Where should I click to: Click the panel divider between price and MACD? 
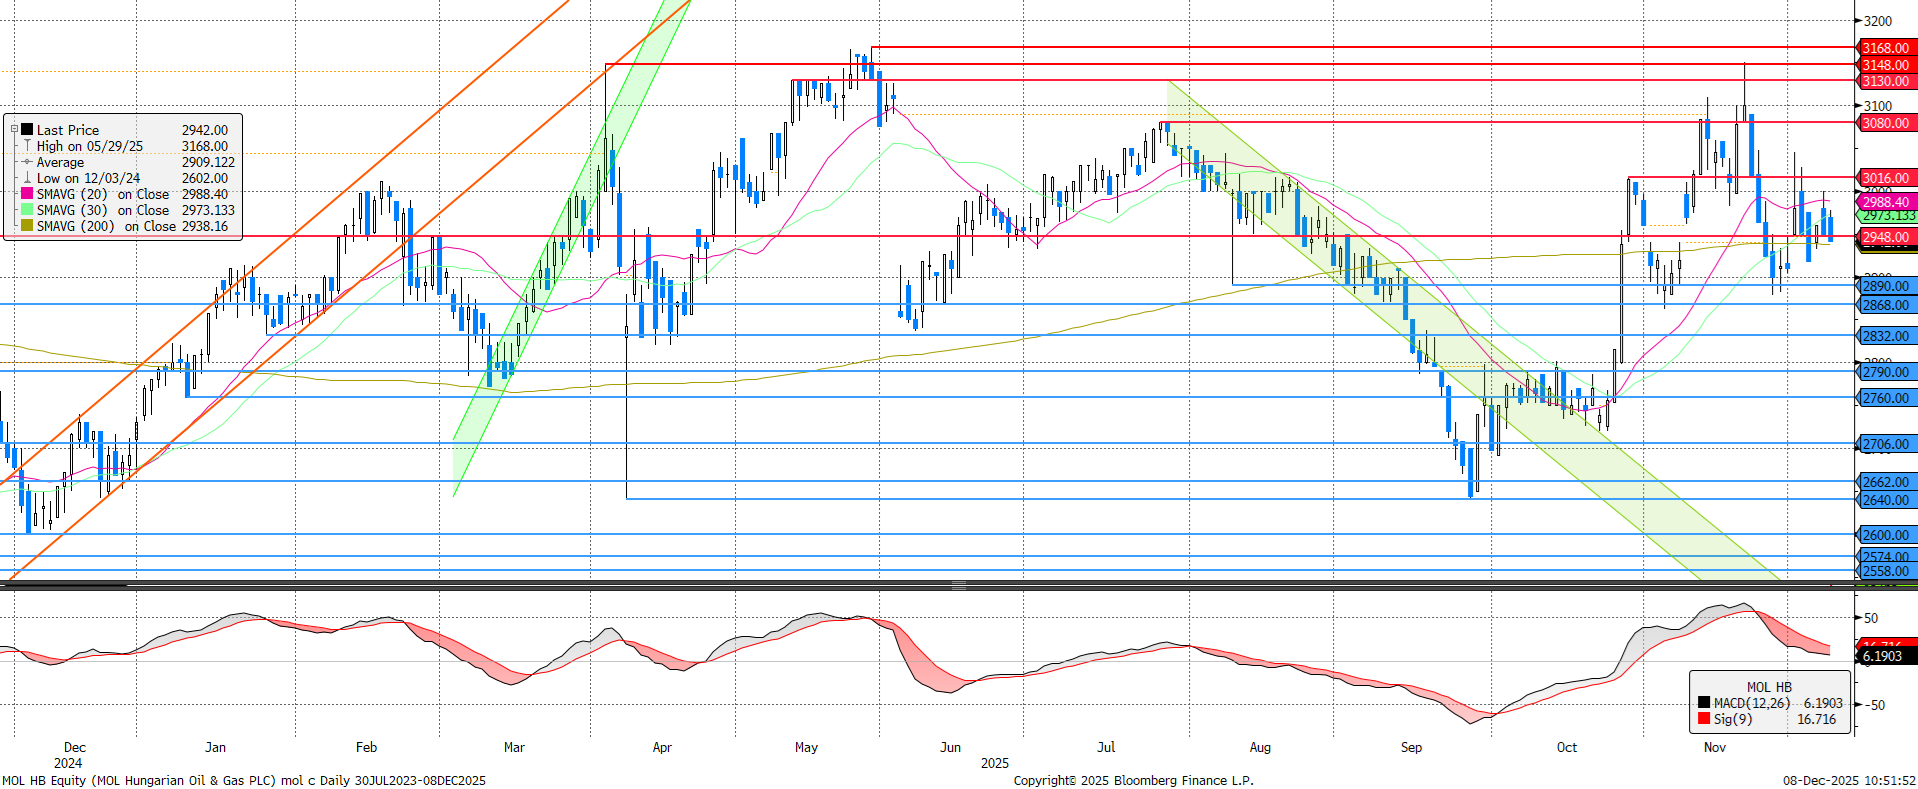pyautogui.click(x=958, y=585)
